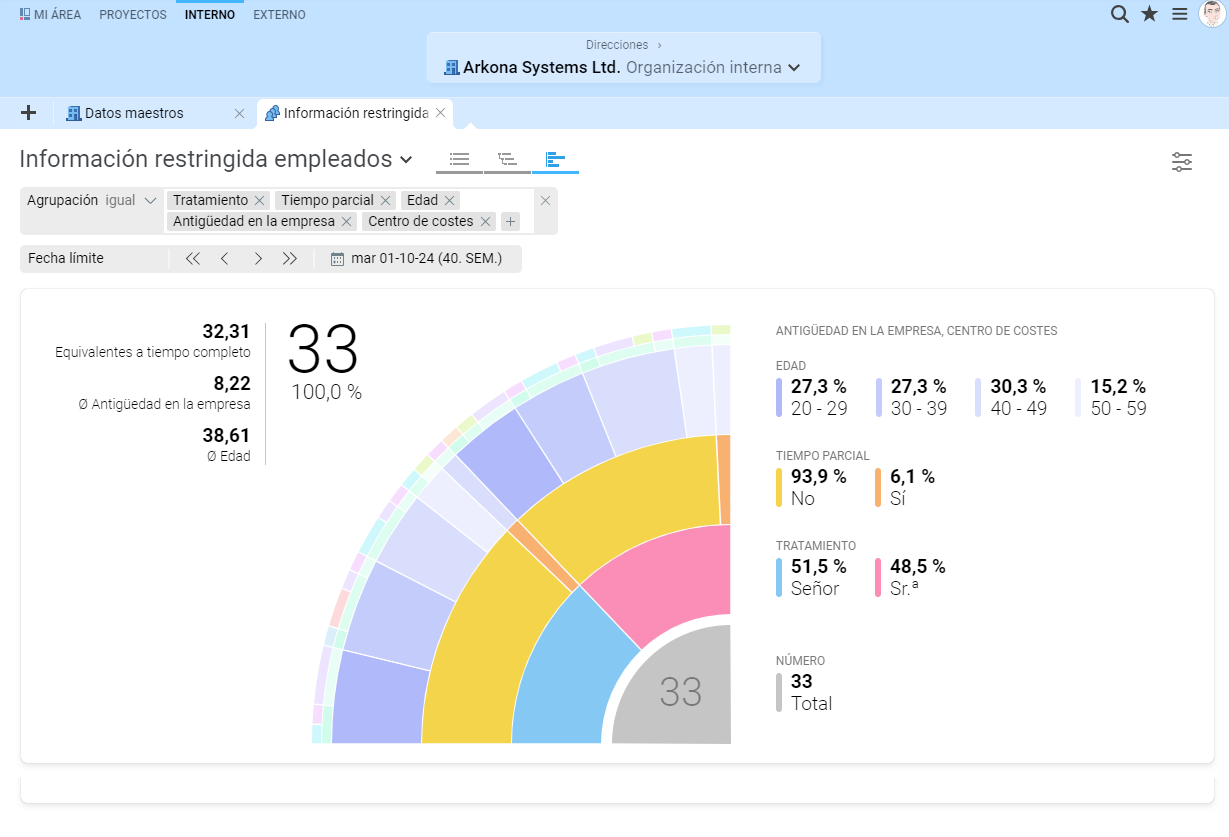Select the yellow No part-time legend swatch
The width and height of the screenshot is (1229, 837).
click(x=779, y=487)
